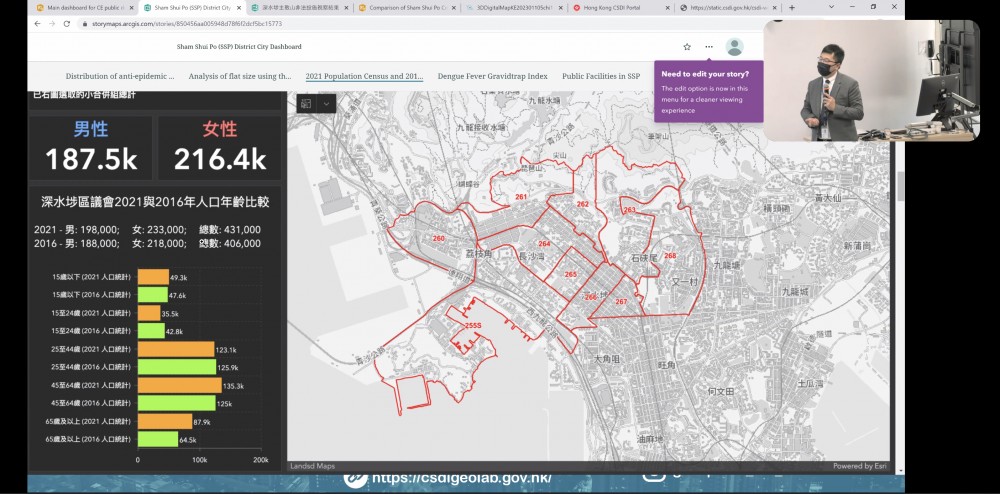
Task: Open the user profile avatar
Action: [x=734, y=47]
